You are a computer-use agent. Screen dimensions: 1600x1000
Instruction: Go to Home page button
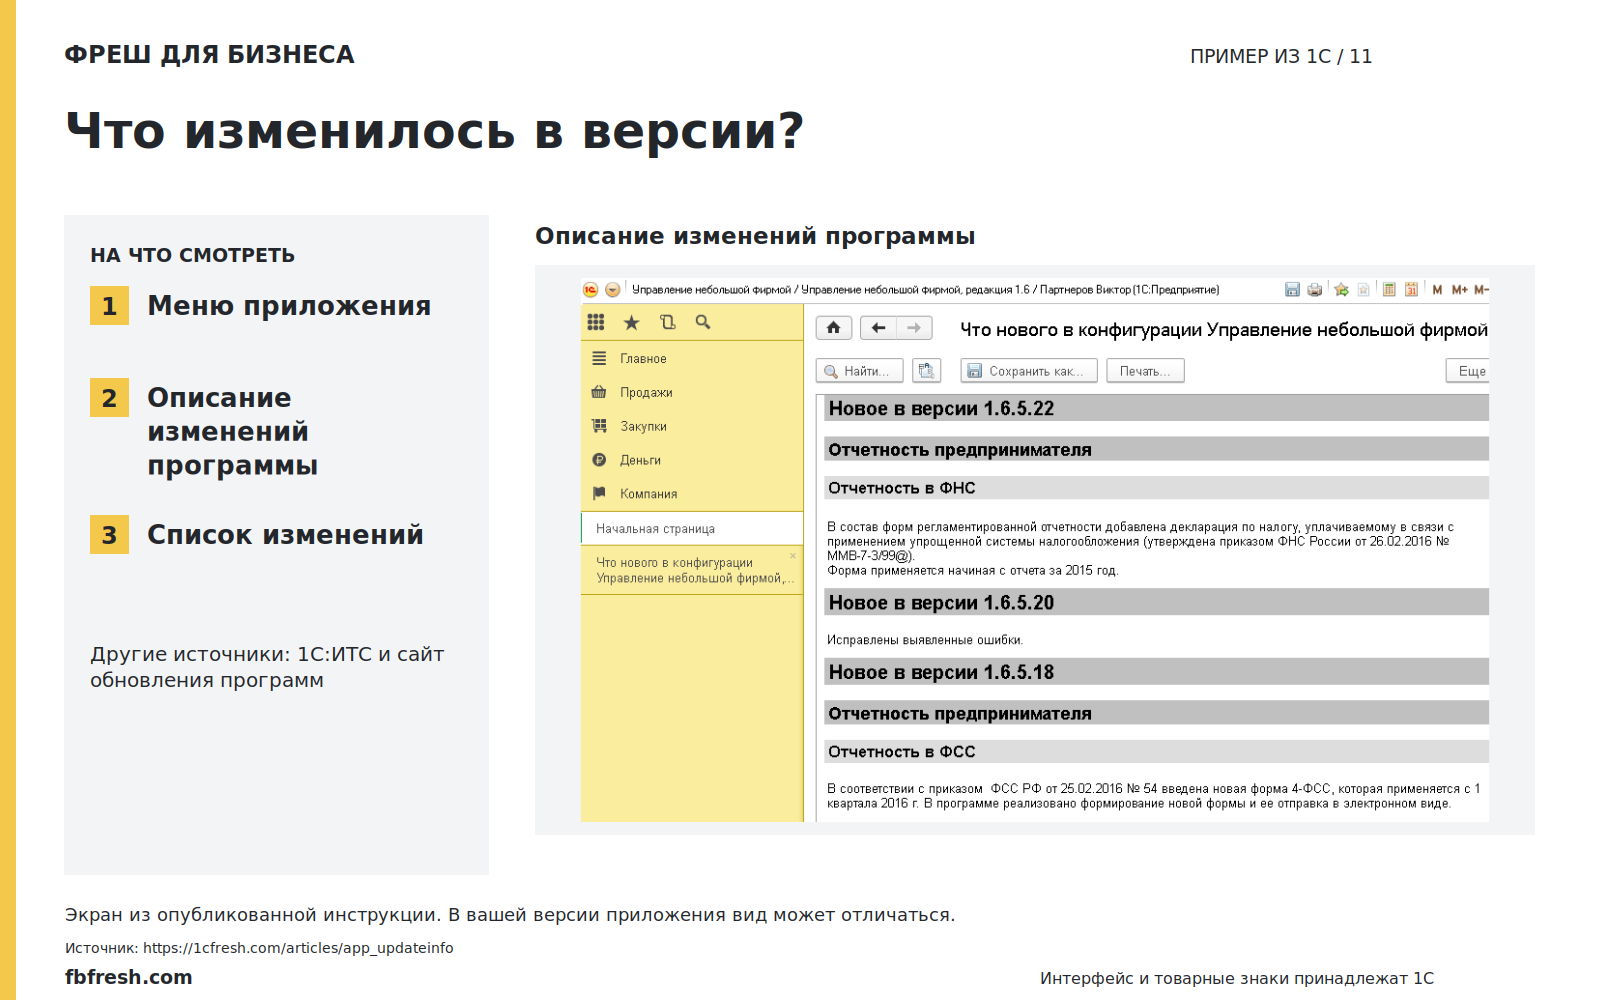point(834,328)
